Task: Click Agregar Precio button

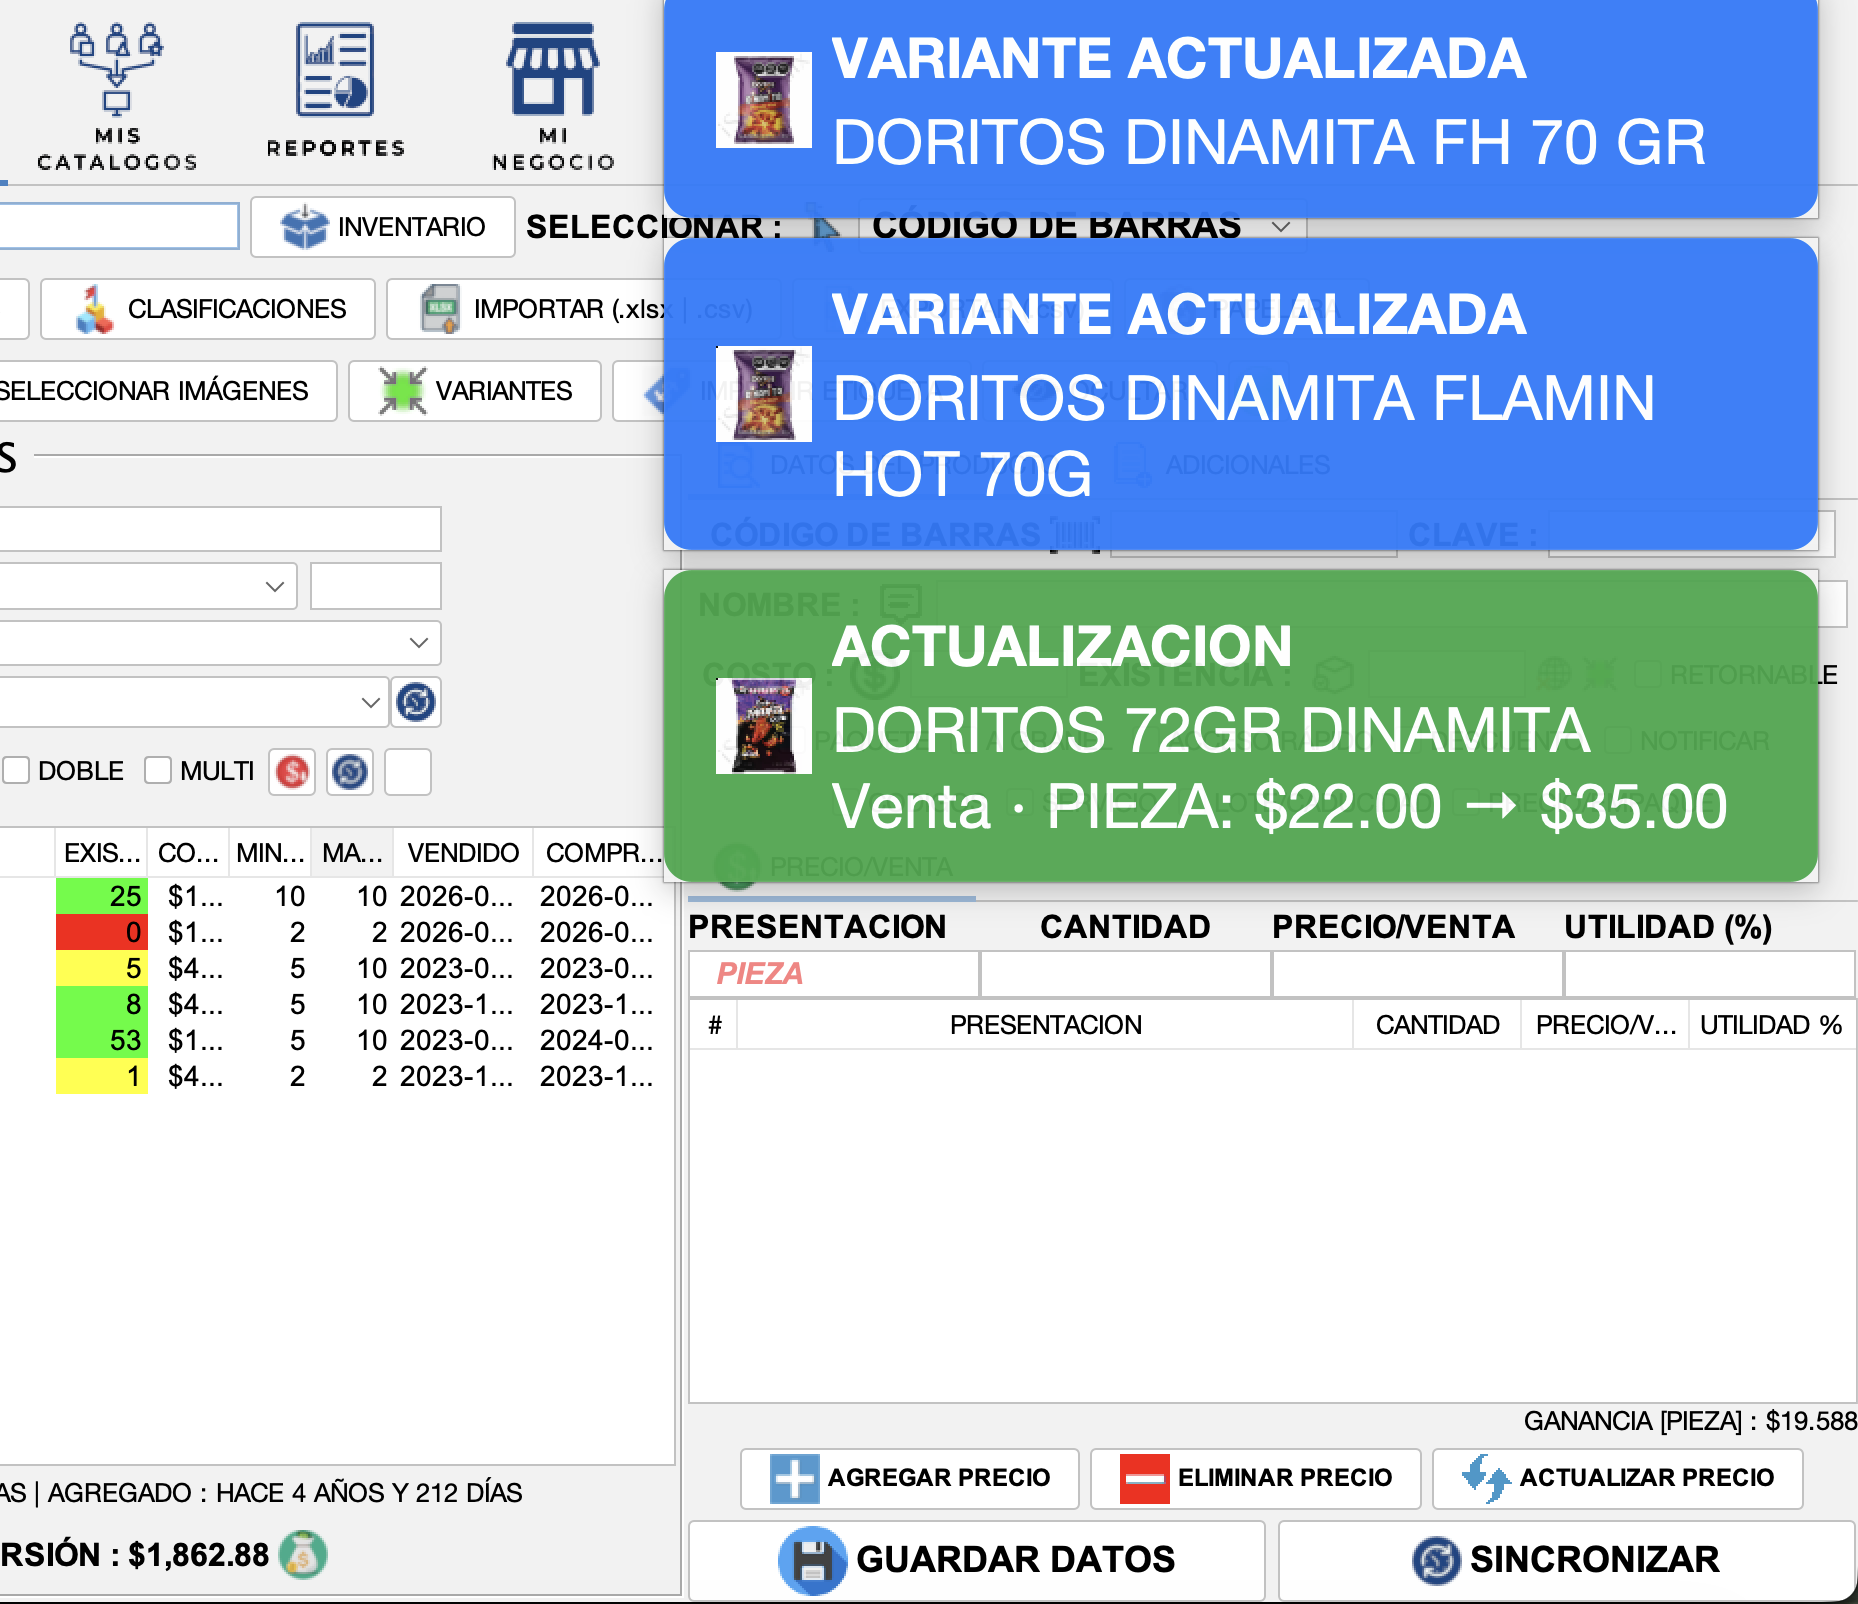Action: [910, 1478]
